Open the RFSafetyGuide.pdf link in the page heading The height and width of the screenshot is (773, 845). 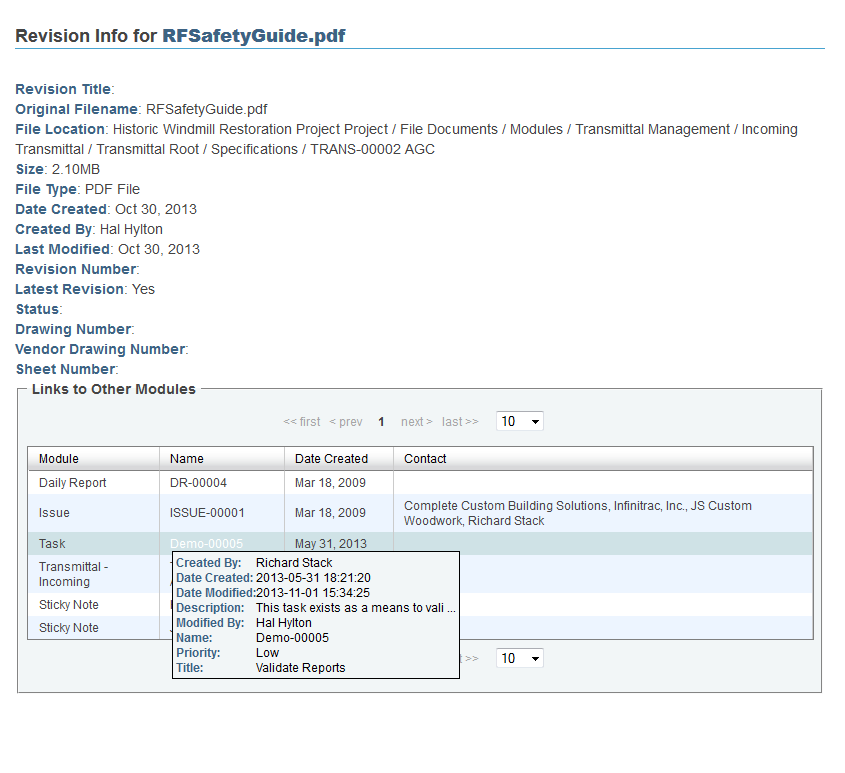click(254, 36)
